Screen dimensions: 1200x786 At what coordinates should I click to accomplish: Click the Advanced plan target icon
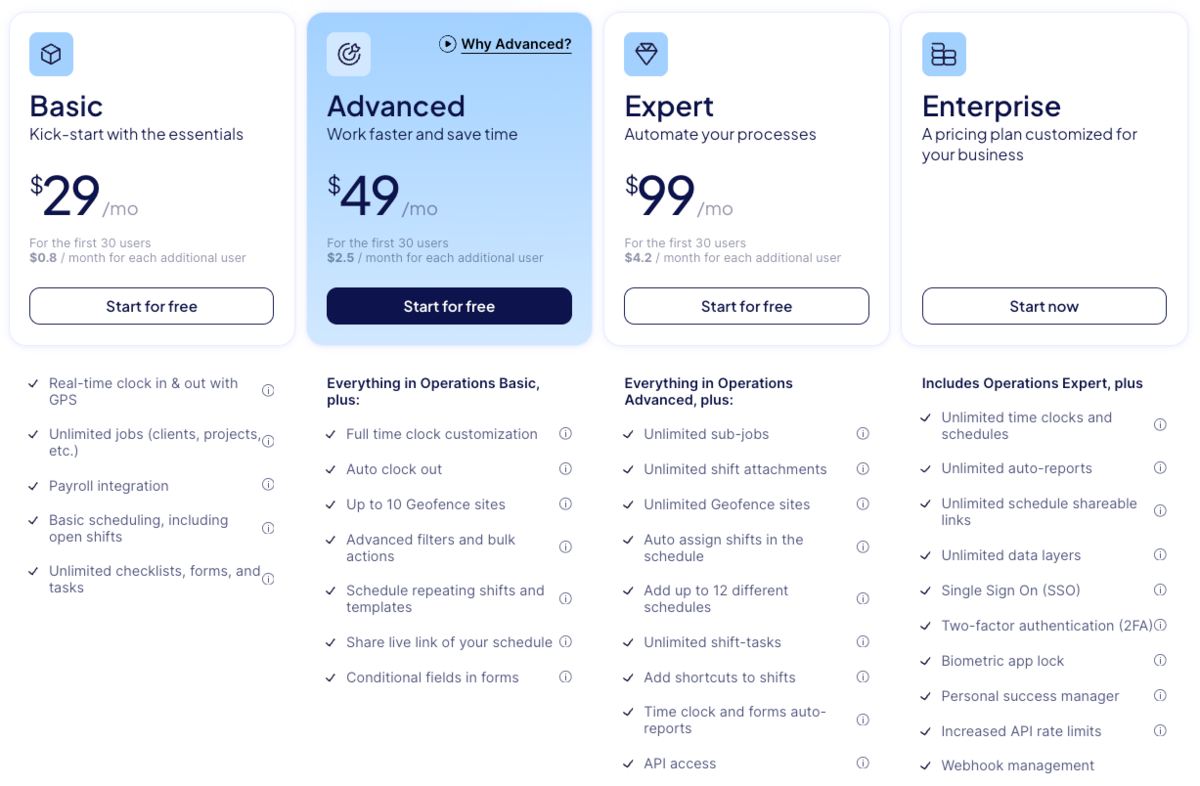click(x=348, y=54)
